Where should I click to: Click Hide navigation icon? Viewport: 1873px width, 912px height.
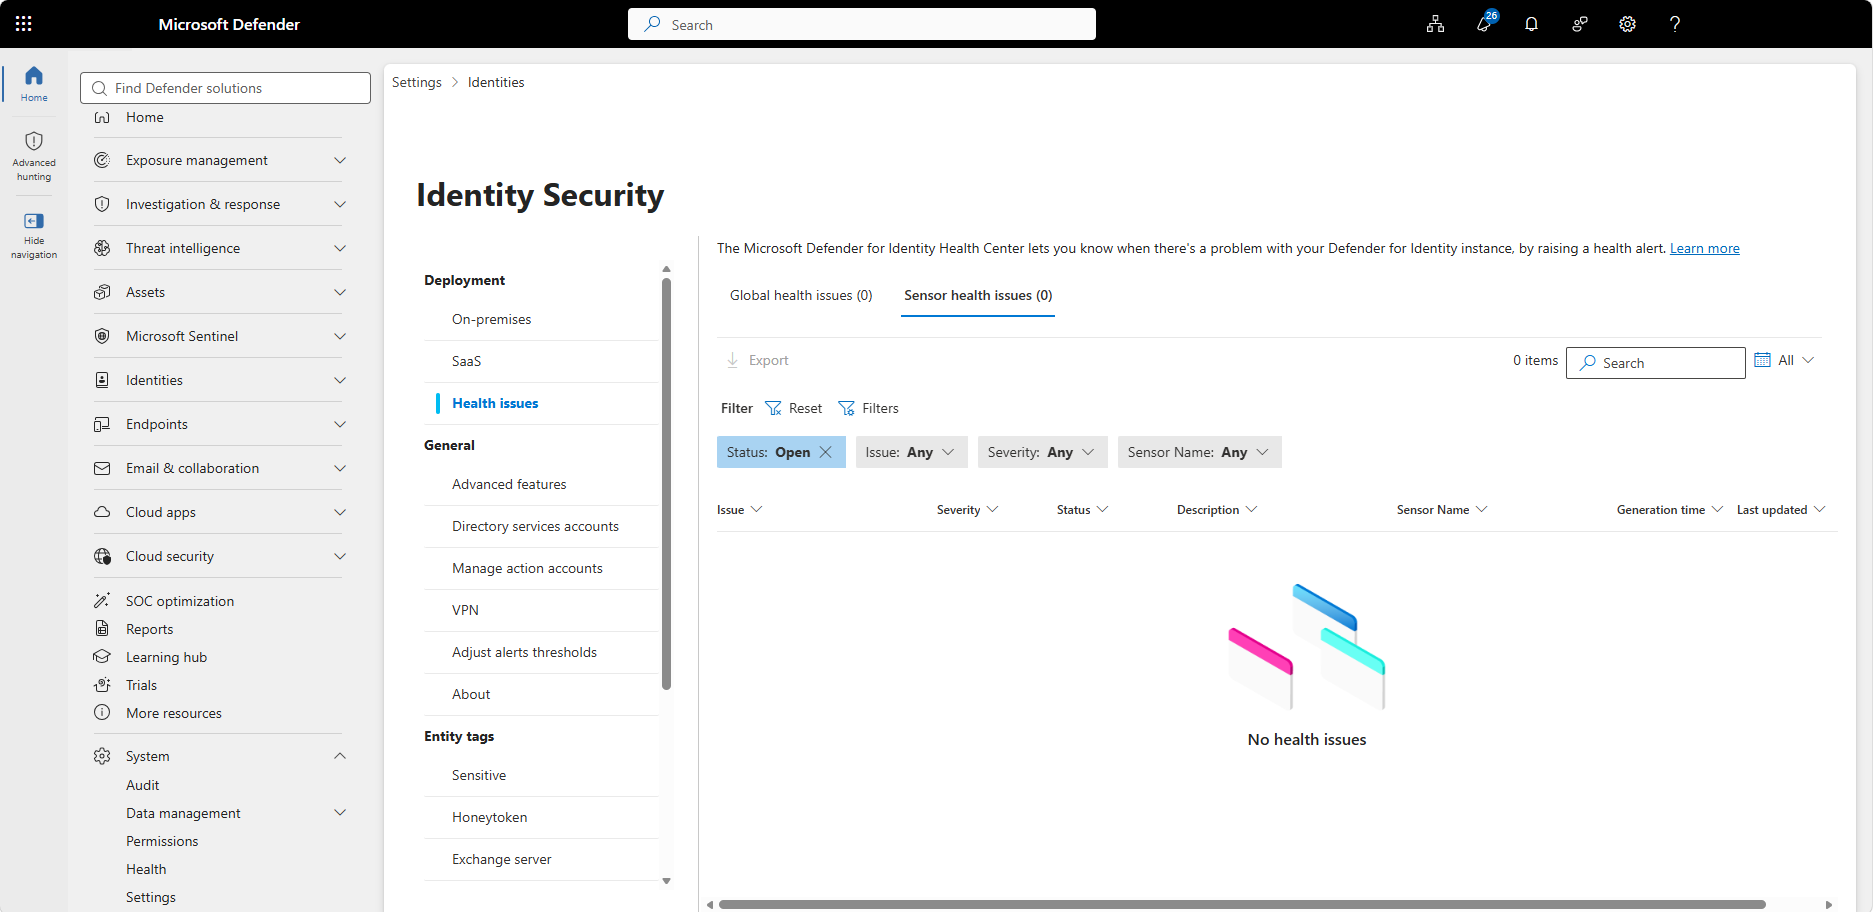point(34,221)
